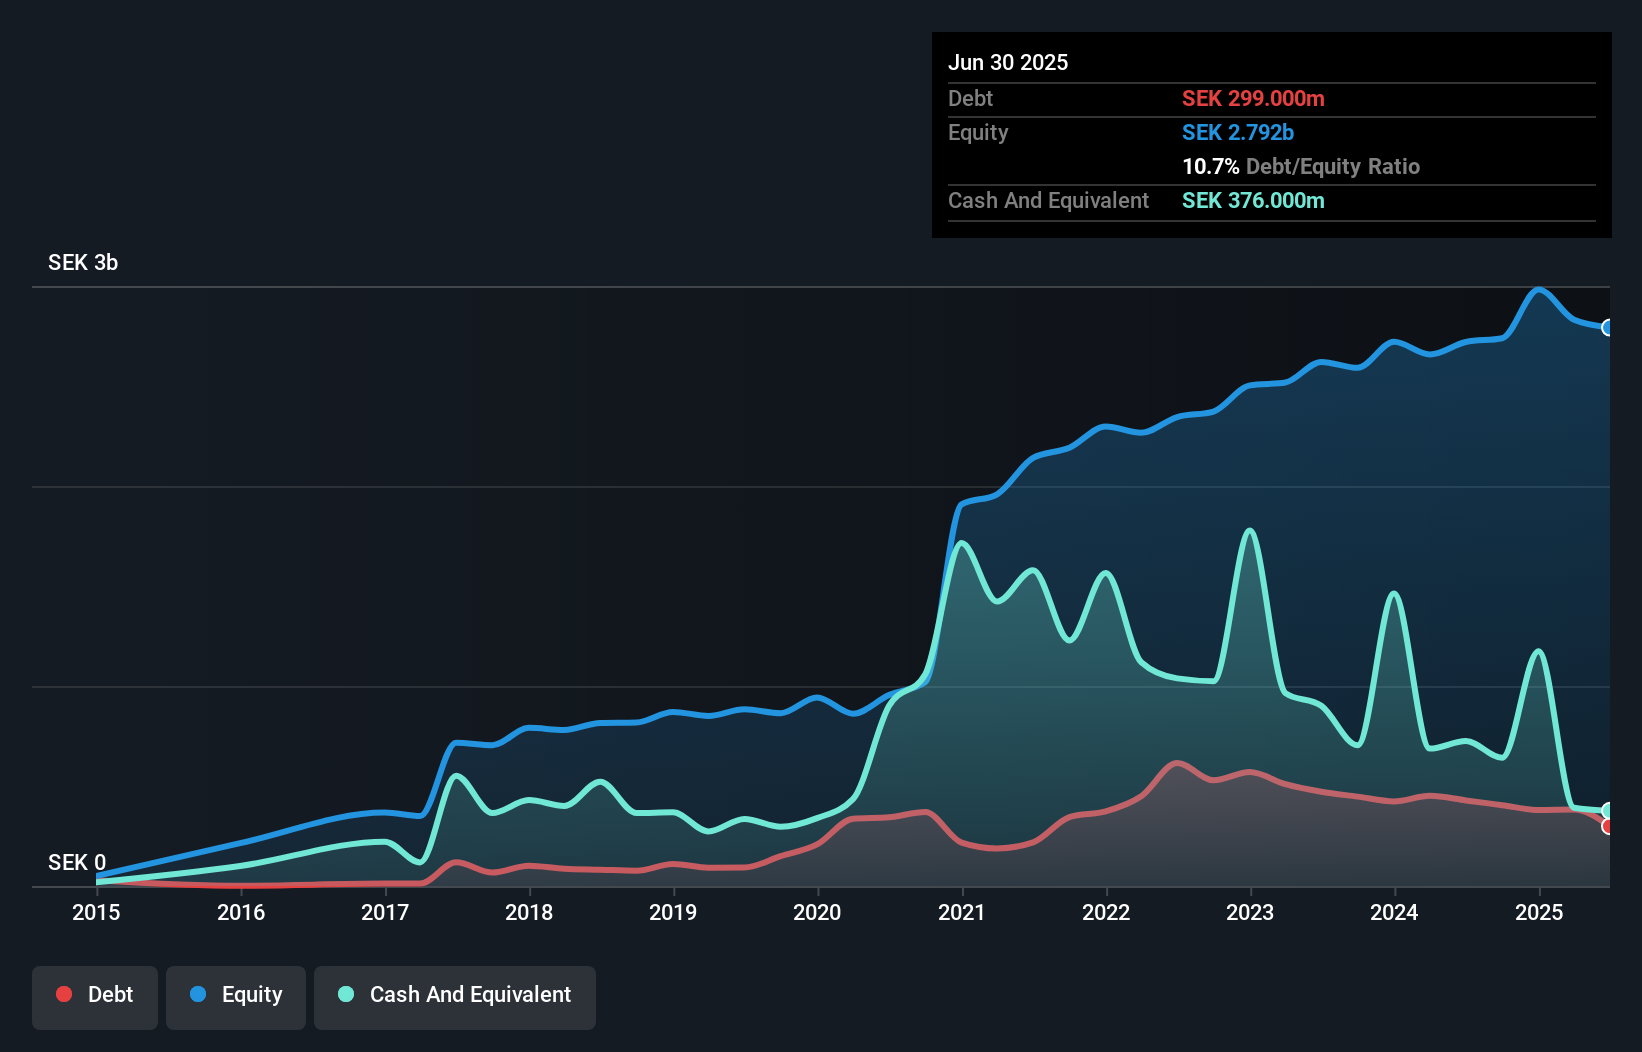Click the SEK 2.792b equity value text
1642x1052 pixels.
point(1237,132)
